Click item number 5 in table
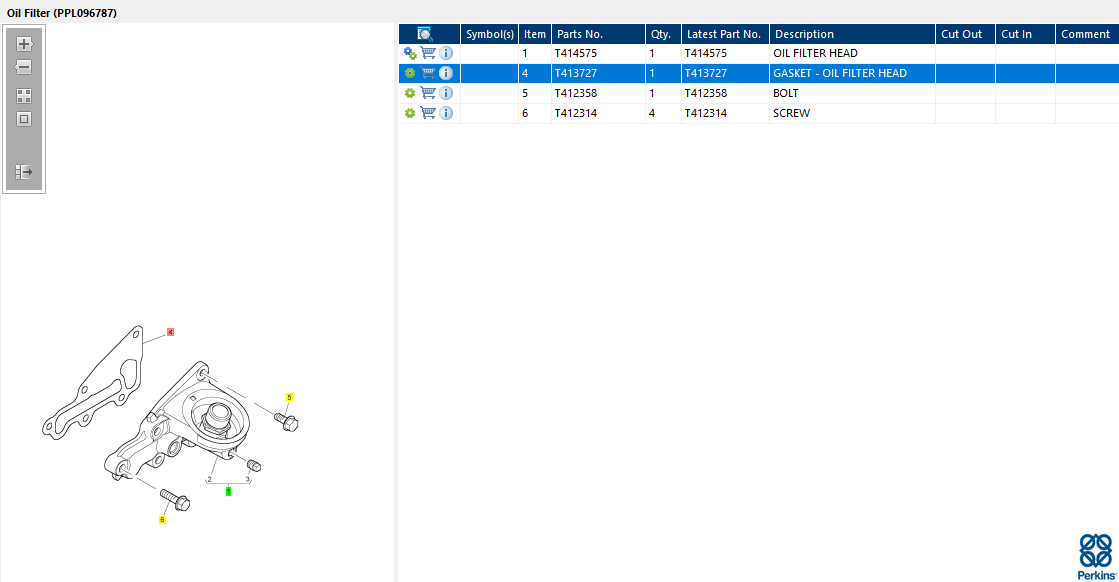The width and height of the screenshot is (1119, 582). (525, 93)
